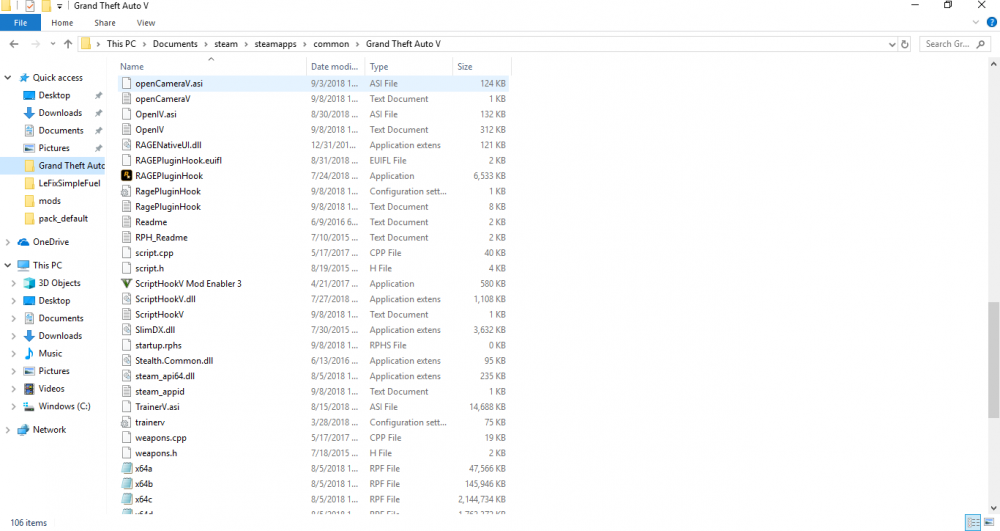Expand the OneDrive tree node
1000x531 pixels.
(8, 242)
